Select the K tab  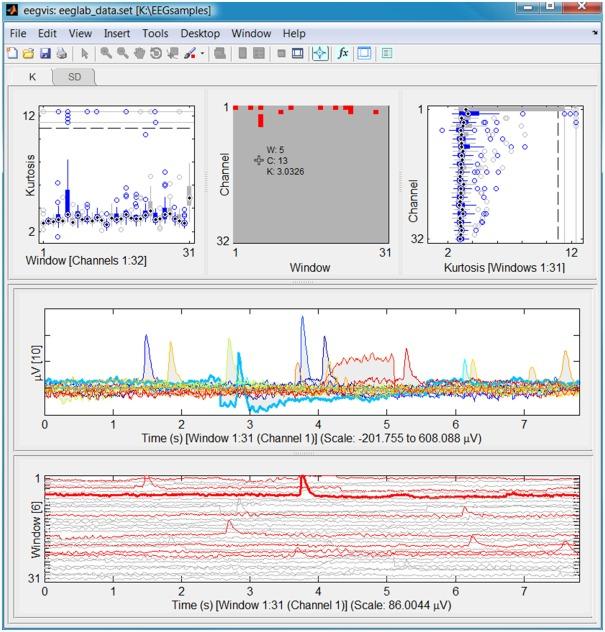[x=32, y=77]
